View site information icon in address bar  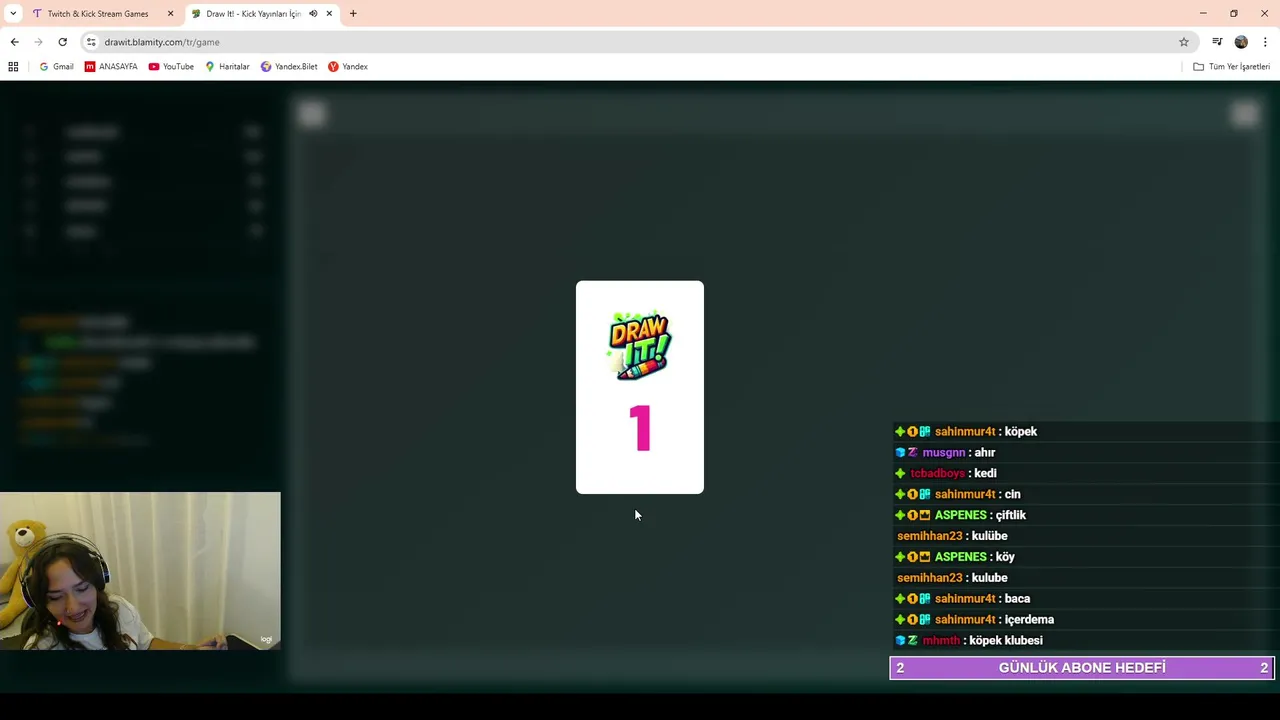coord(91,42)
